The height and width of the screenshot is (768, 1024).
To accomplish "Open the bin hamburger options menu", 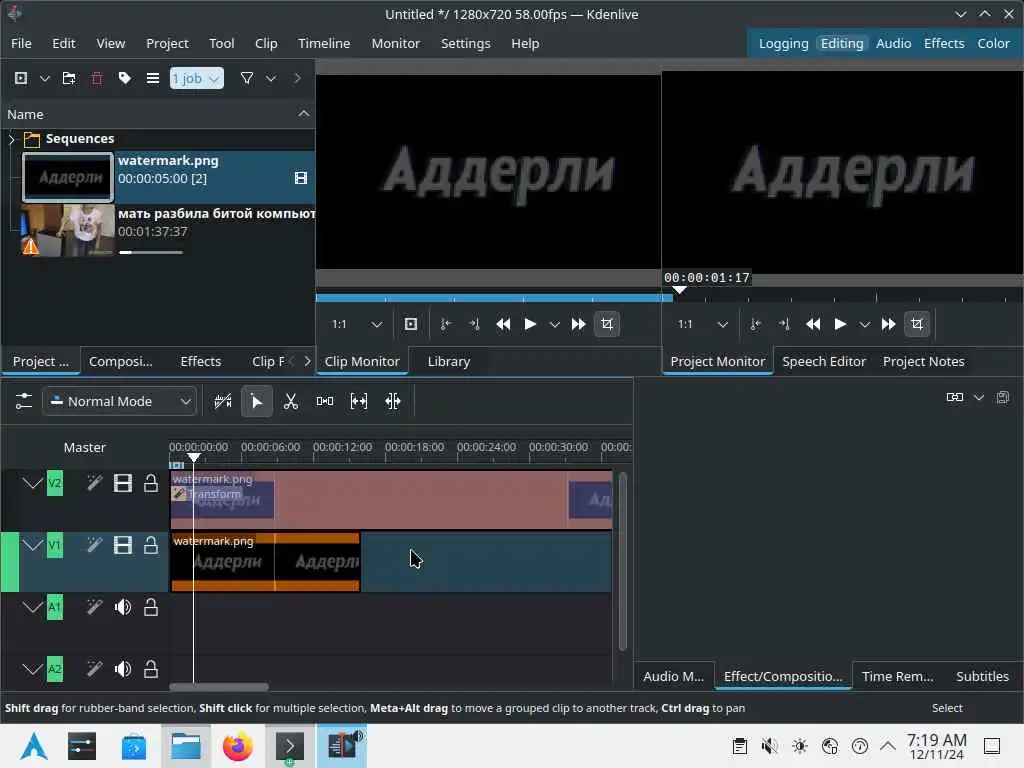I will tap(153, 78).
